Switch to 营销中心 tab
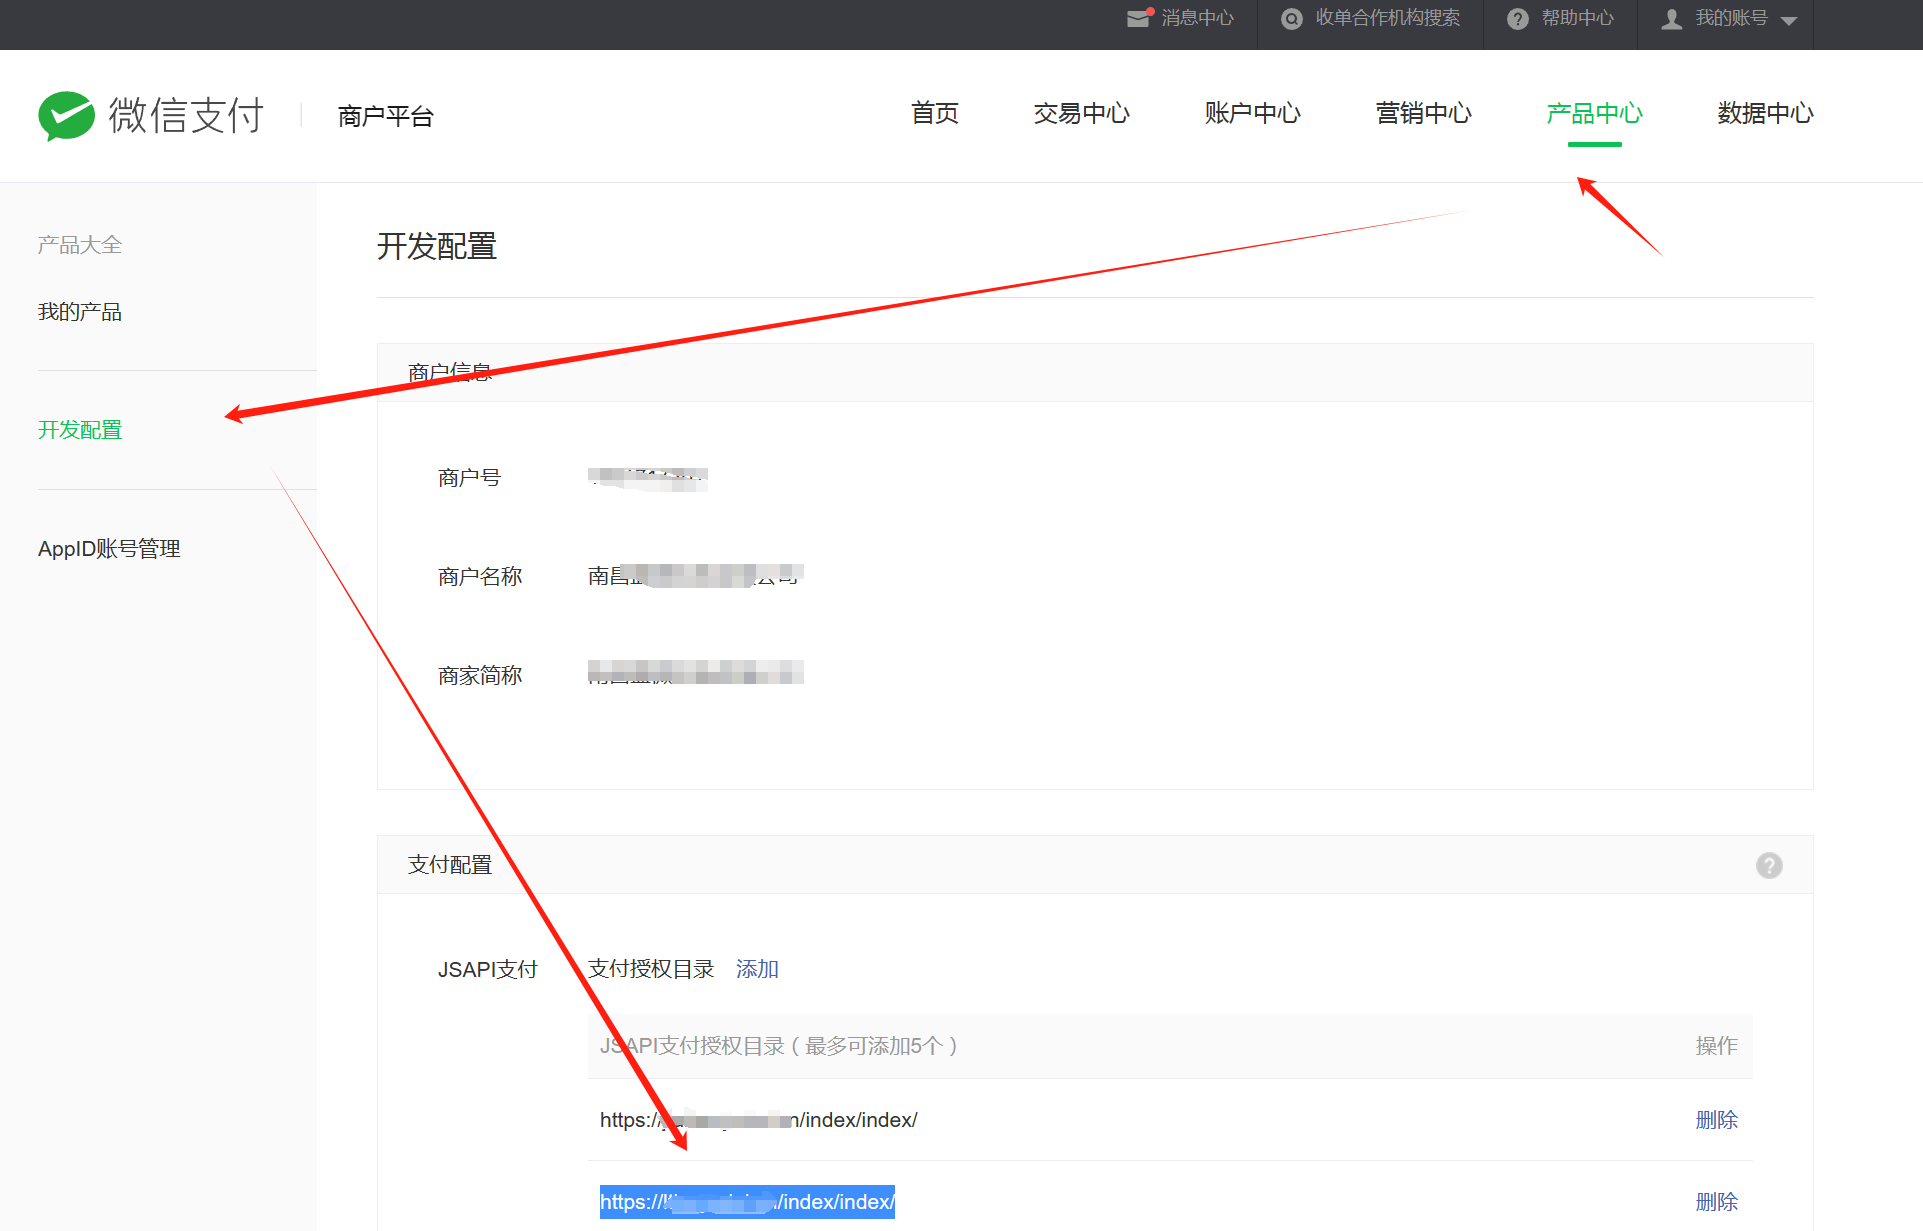 click(1423, 113)
